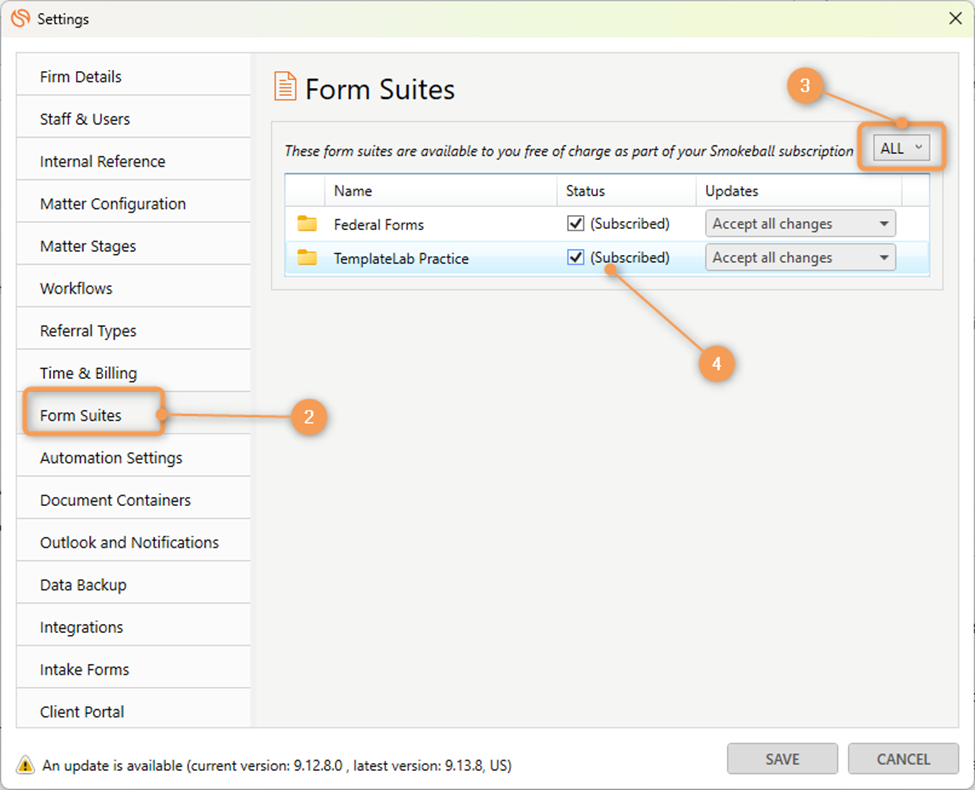This screenshot has height=790, width=975.
Task: Switch to Automation Settings
Action: 111,458
